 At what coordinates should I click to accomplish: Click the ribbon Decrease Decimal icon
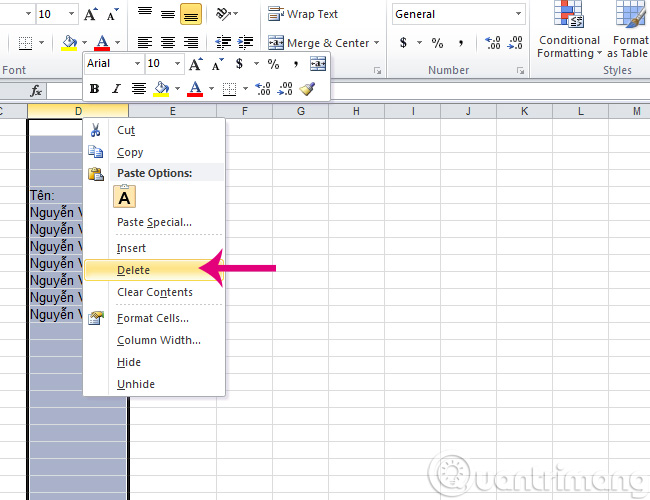click(x=515, y=43)
